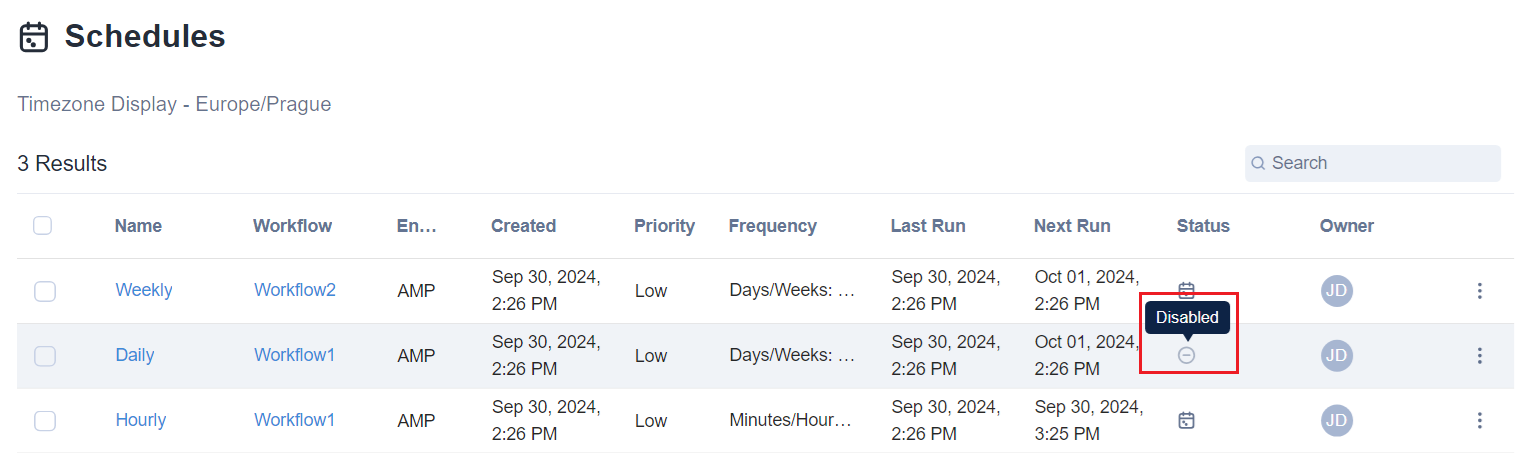Open the Weekly schedule link

tap(144, 290)
